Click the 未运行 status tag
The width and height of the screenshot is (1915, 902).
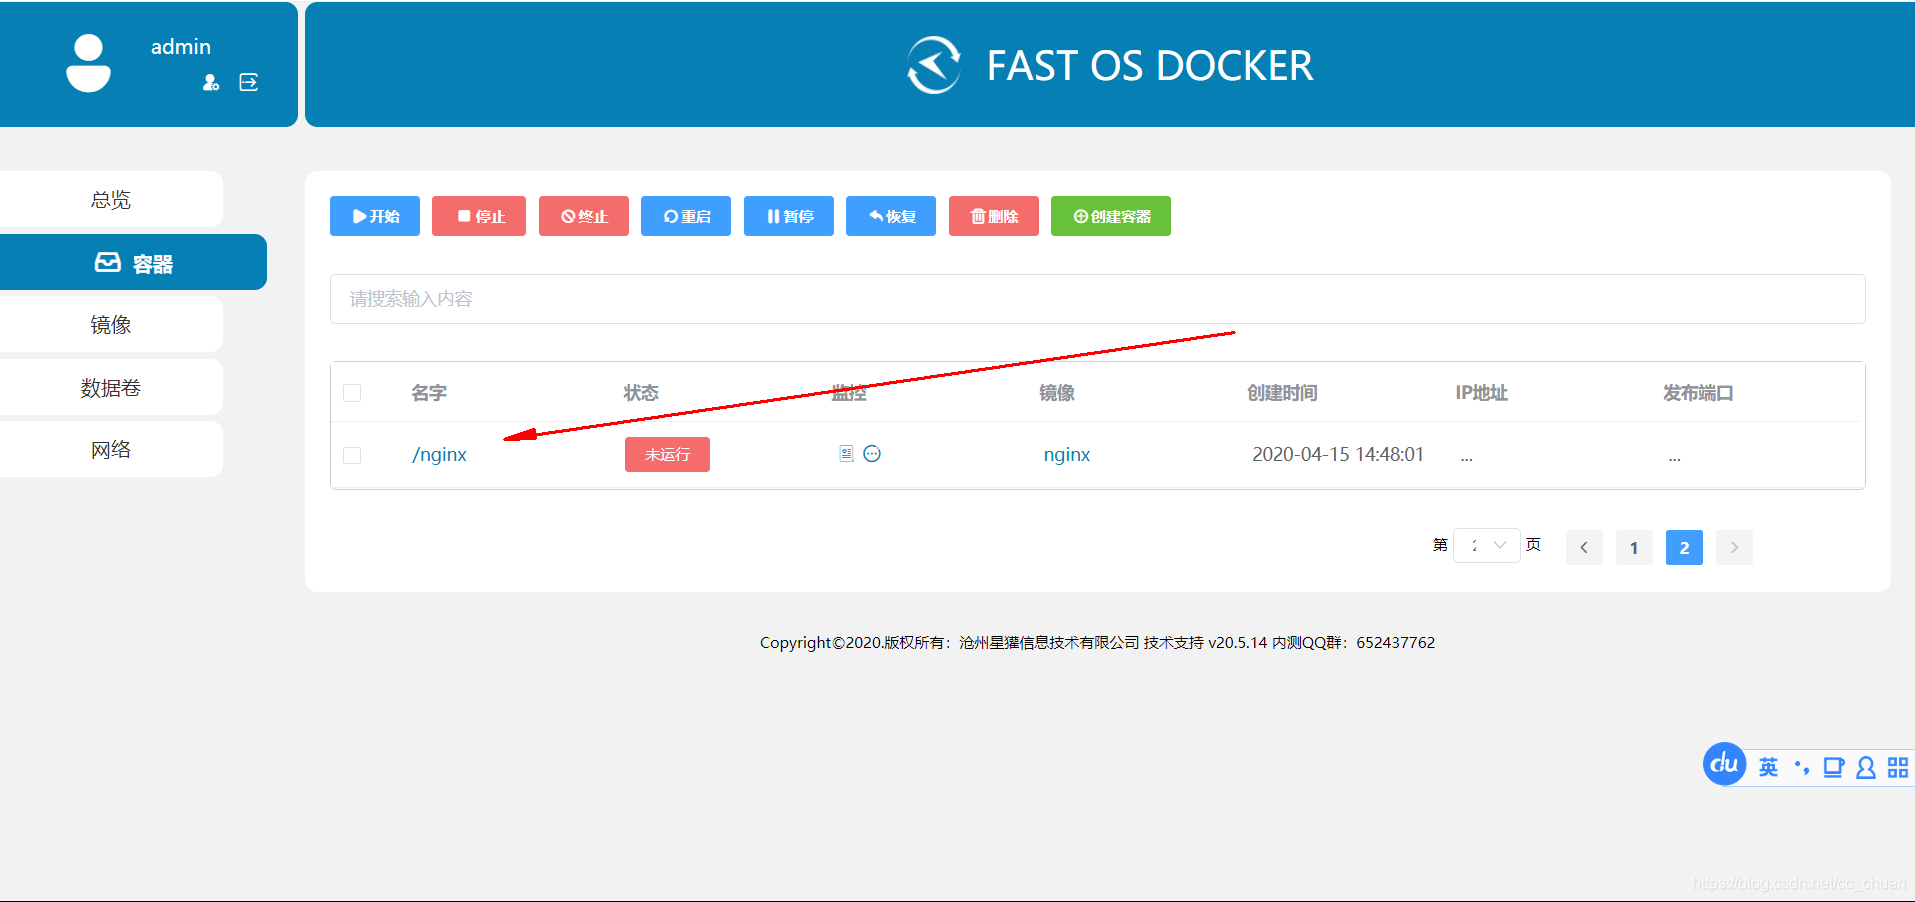(667, 454)
